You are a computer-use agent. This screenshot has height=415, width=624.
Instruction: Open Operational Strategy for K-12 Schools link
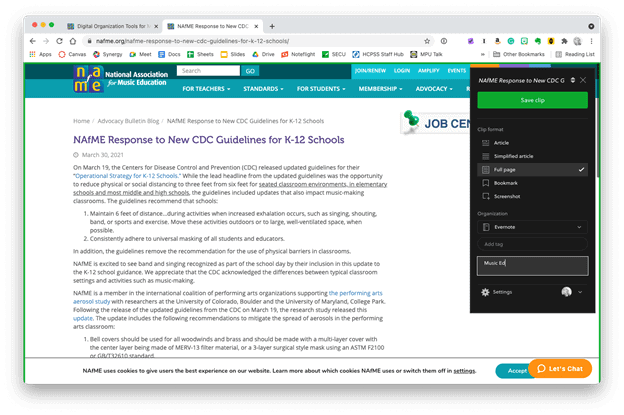pos(127,176)
